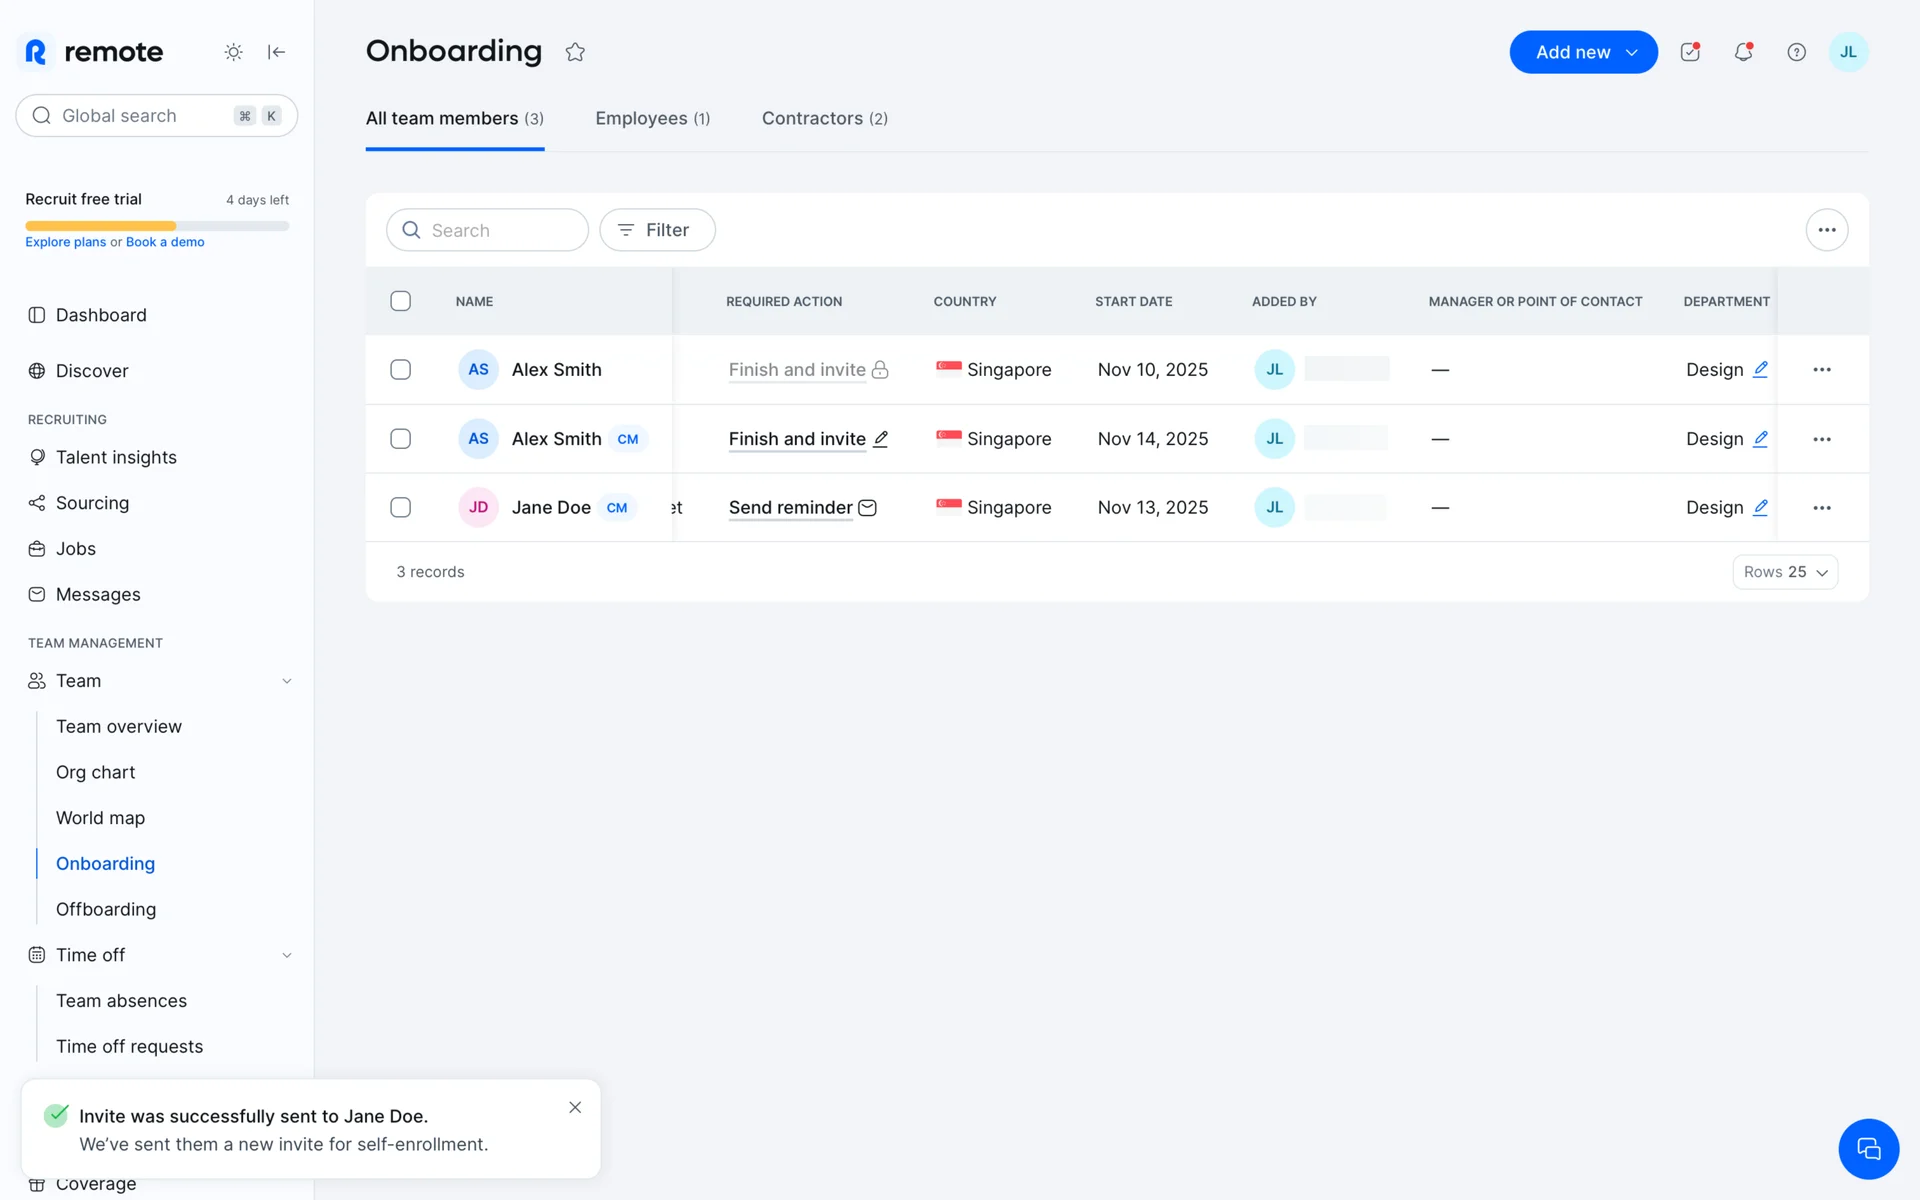Screen dimensions: 1920x1200
Task: Open the help question mark icon
Action: (x=1796, y=52)
